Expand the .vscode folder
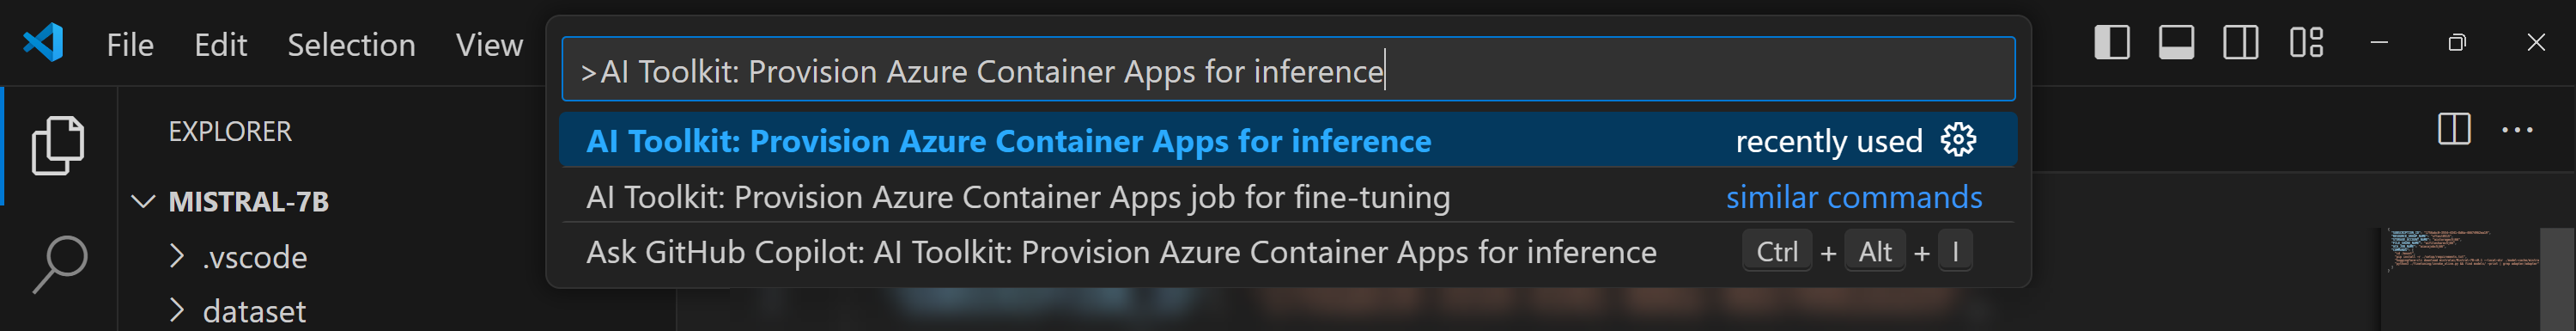The image size is (2576, 331). click(177, 256)
